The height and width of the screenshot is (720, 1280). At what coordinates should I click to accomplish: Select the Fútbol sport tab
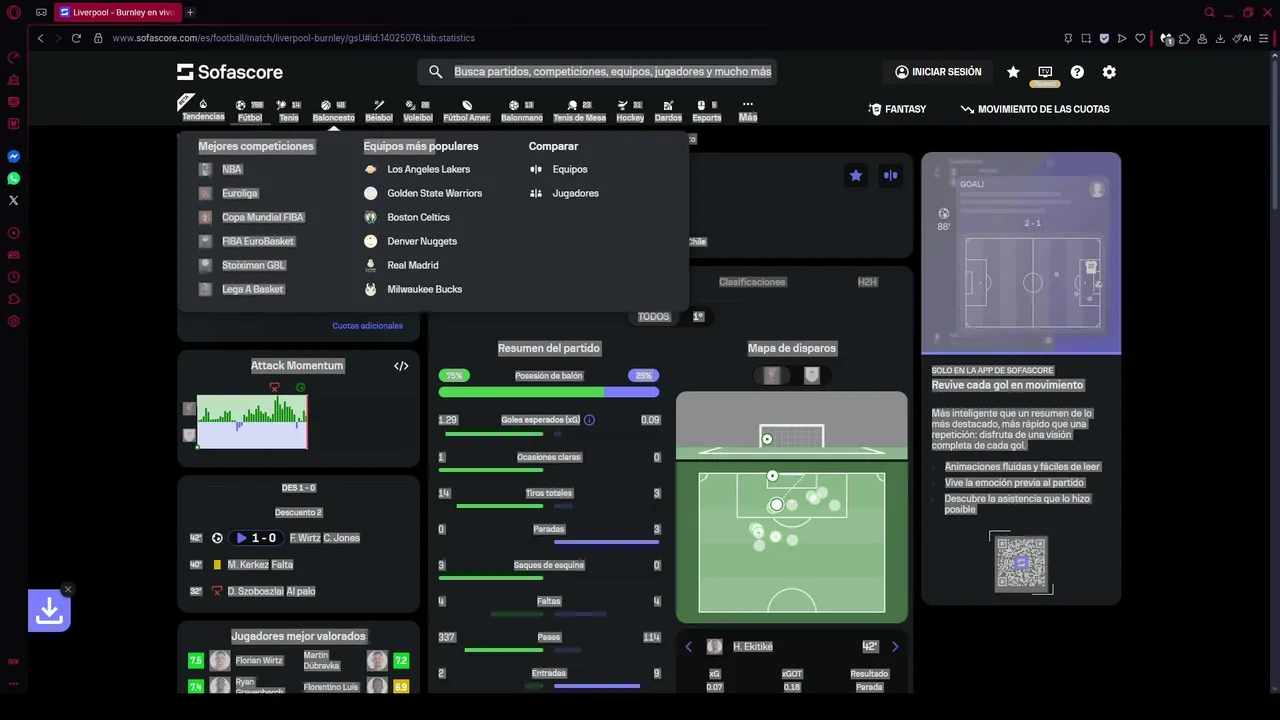coord(250,111)
